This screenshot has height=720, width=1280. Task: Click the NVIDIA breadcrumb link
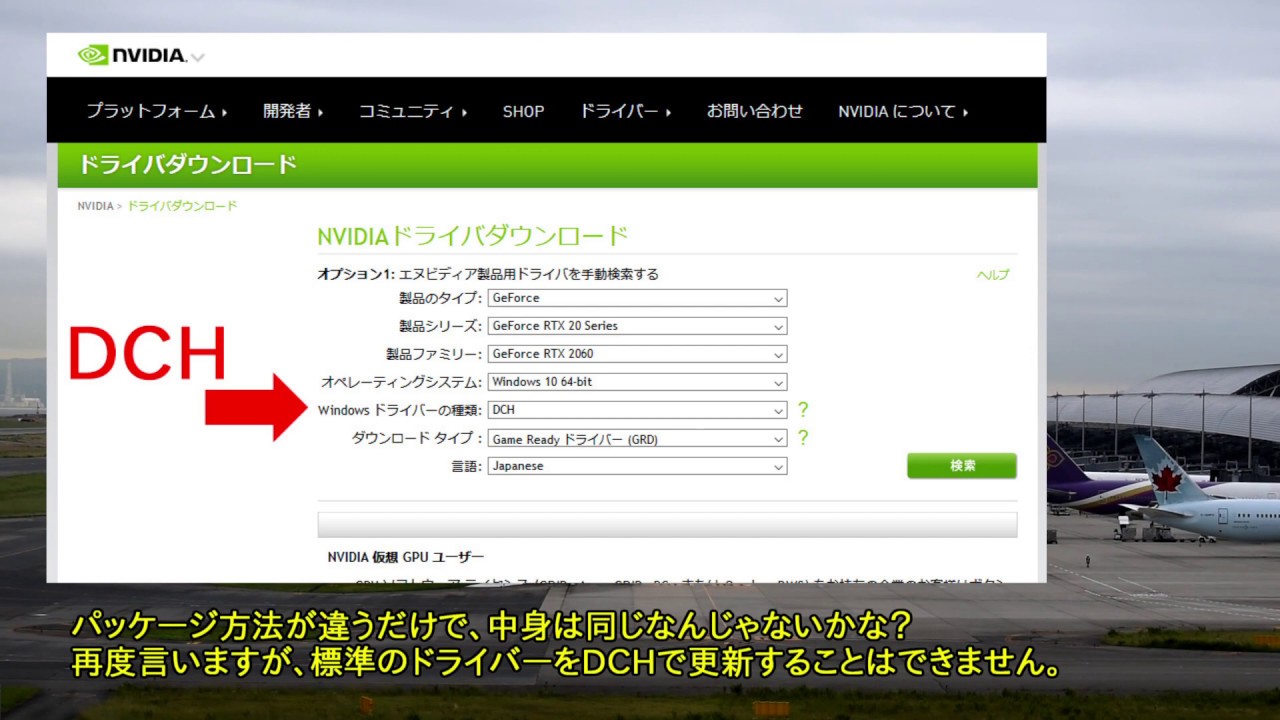(95, 206)
